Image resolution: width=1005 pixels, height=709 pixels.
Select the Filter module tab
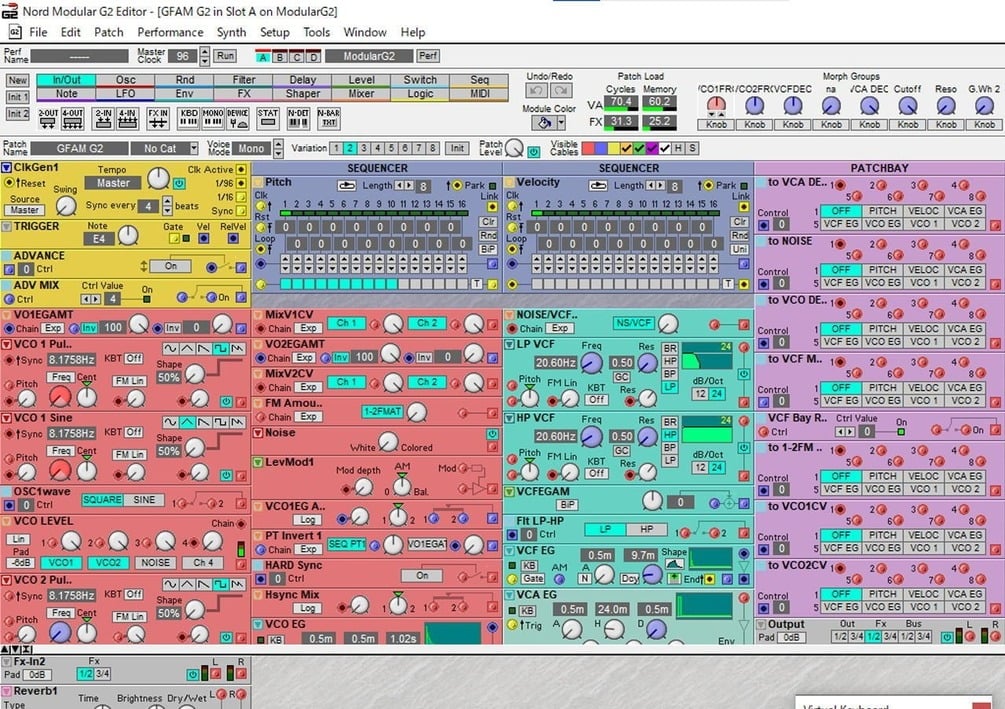244,80
